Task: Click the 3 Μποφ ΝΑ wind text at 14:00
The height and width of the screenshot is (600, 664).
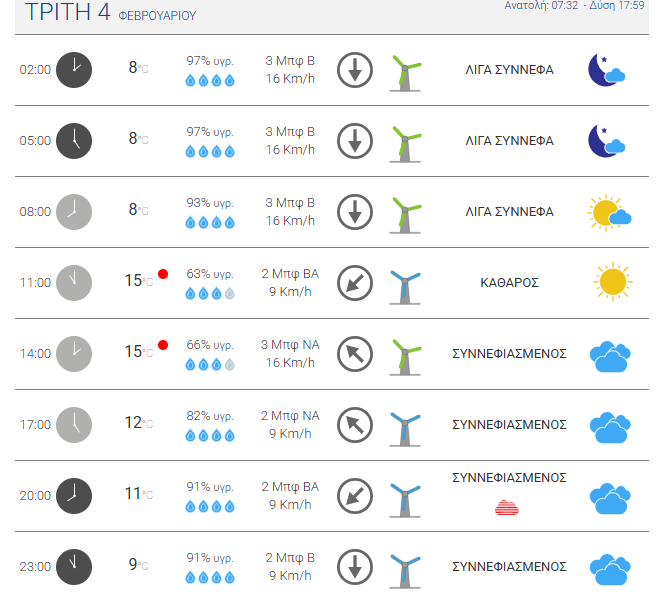Action: pyautogui.click(x=290, y=345)
